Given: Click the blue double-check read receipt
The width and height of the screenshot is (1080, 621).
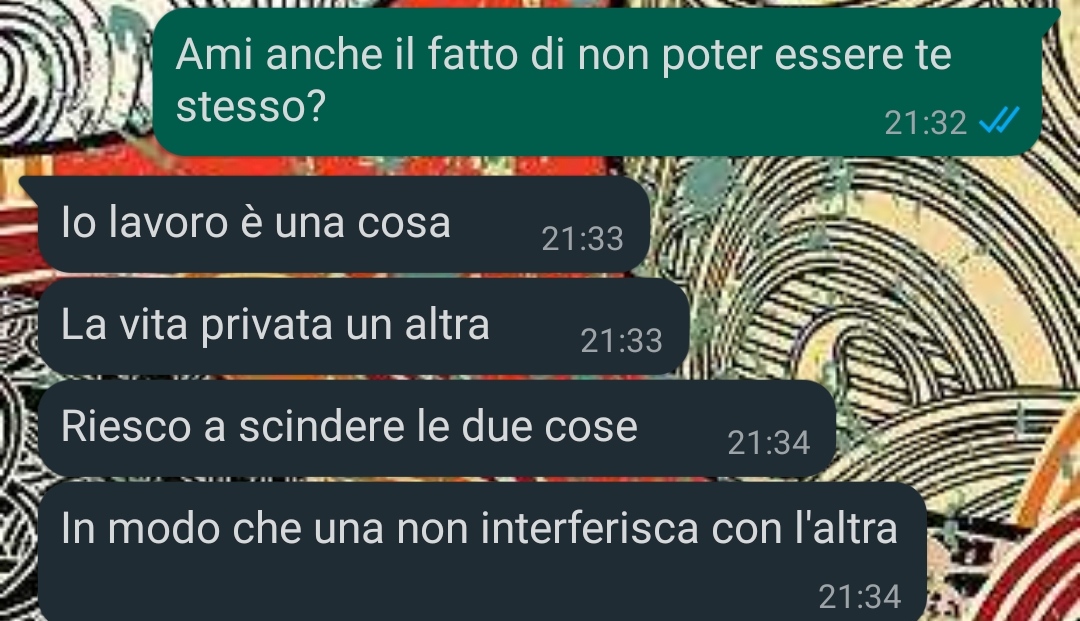Looking at the screenshot, I should click(x=999, y=120).
